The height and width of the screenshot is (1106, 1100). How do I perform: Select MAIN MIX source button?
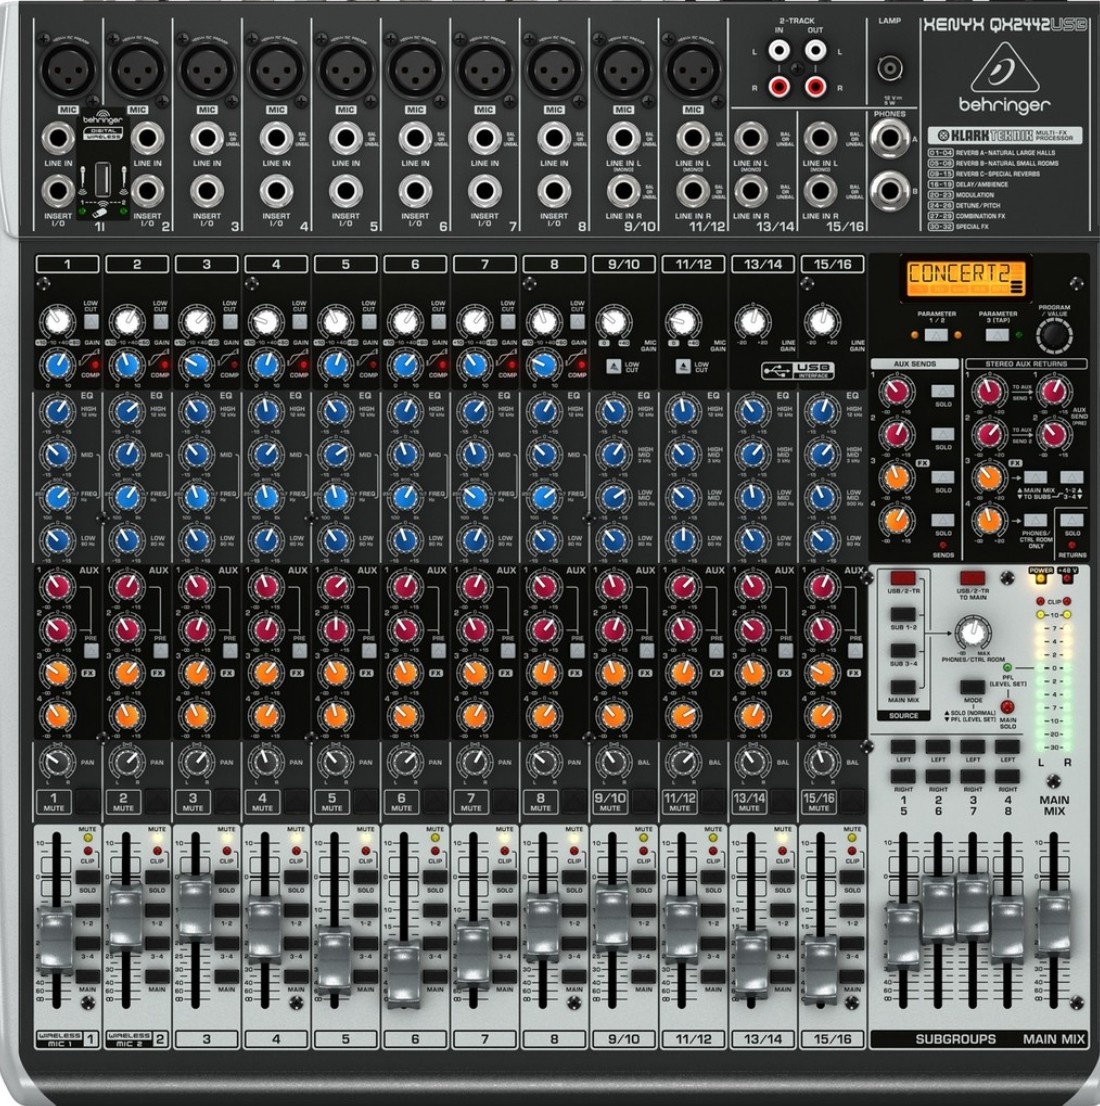pyautogui.click(x=903, y=687)
